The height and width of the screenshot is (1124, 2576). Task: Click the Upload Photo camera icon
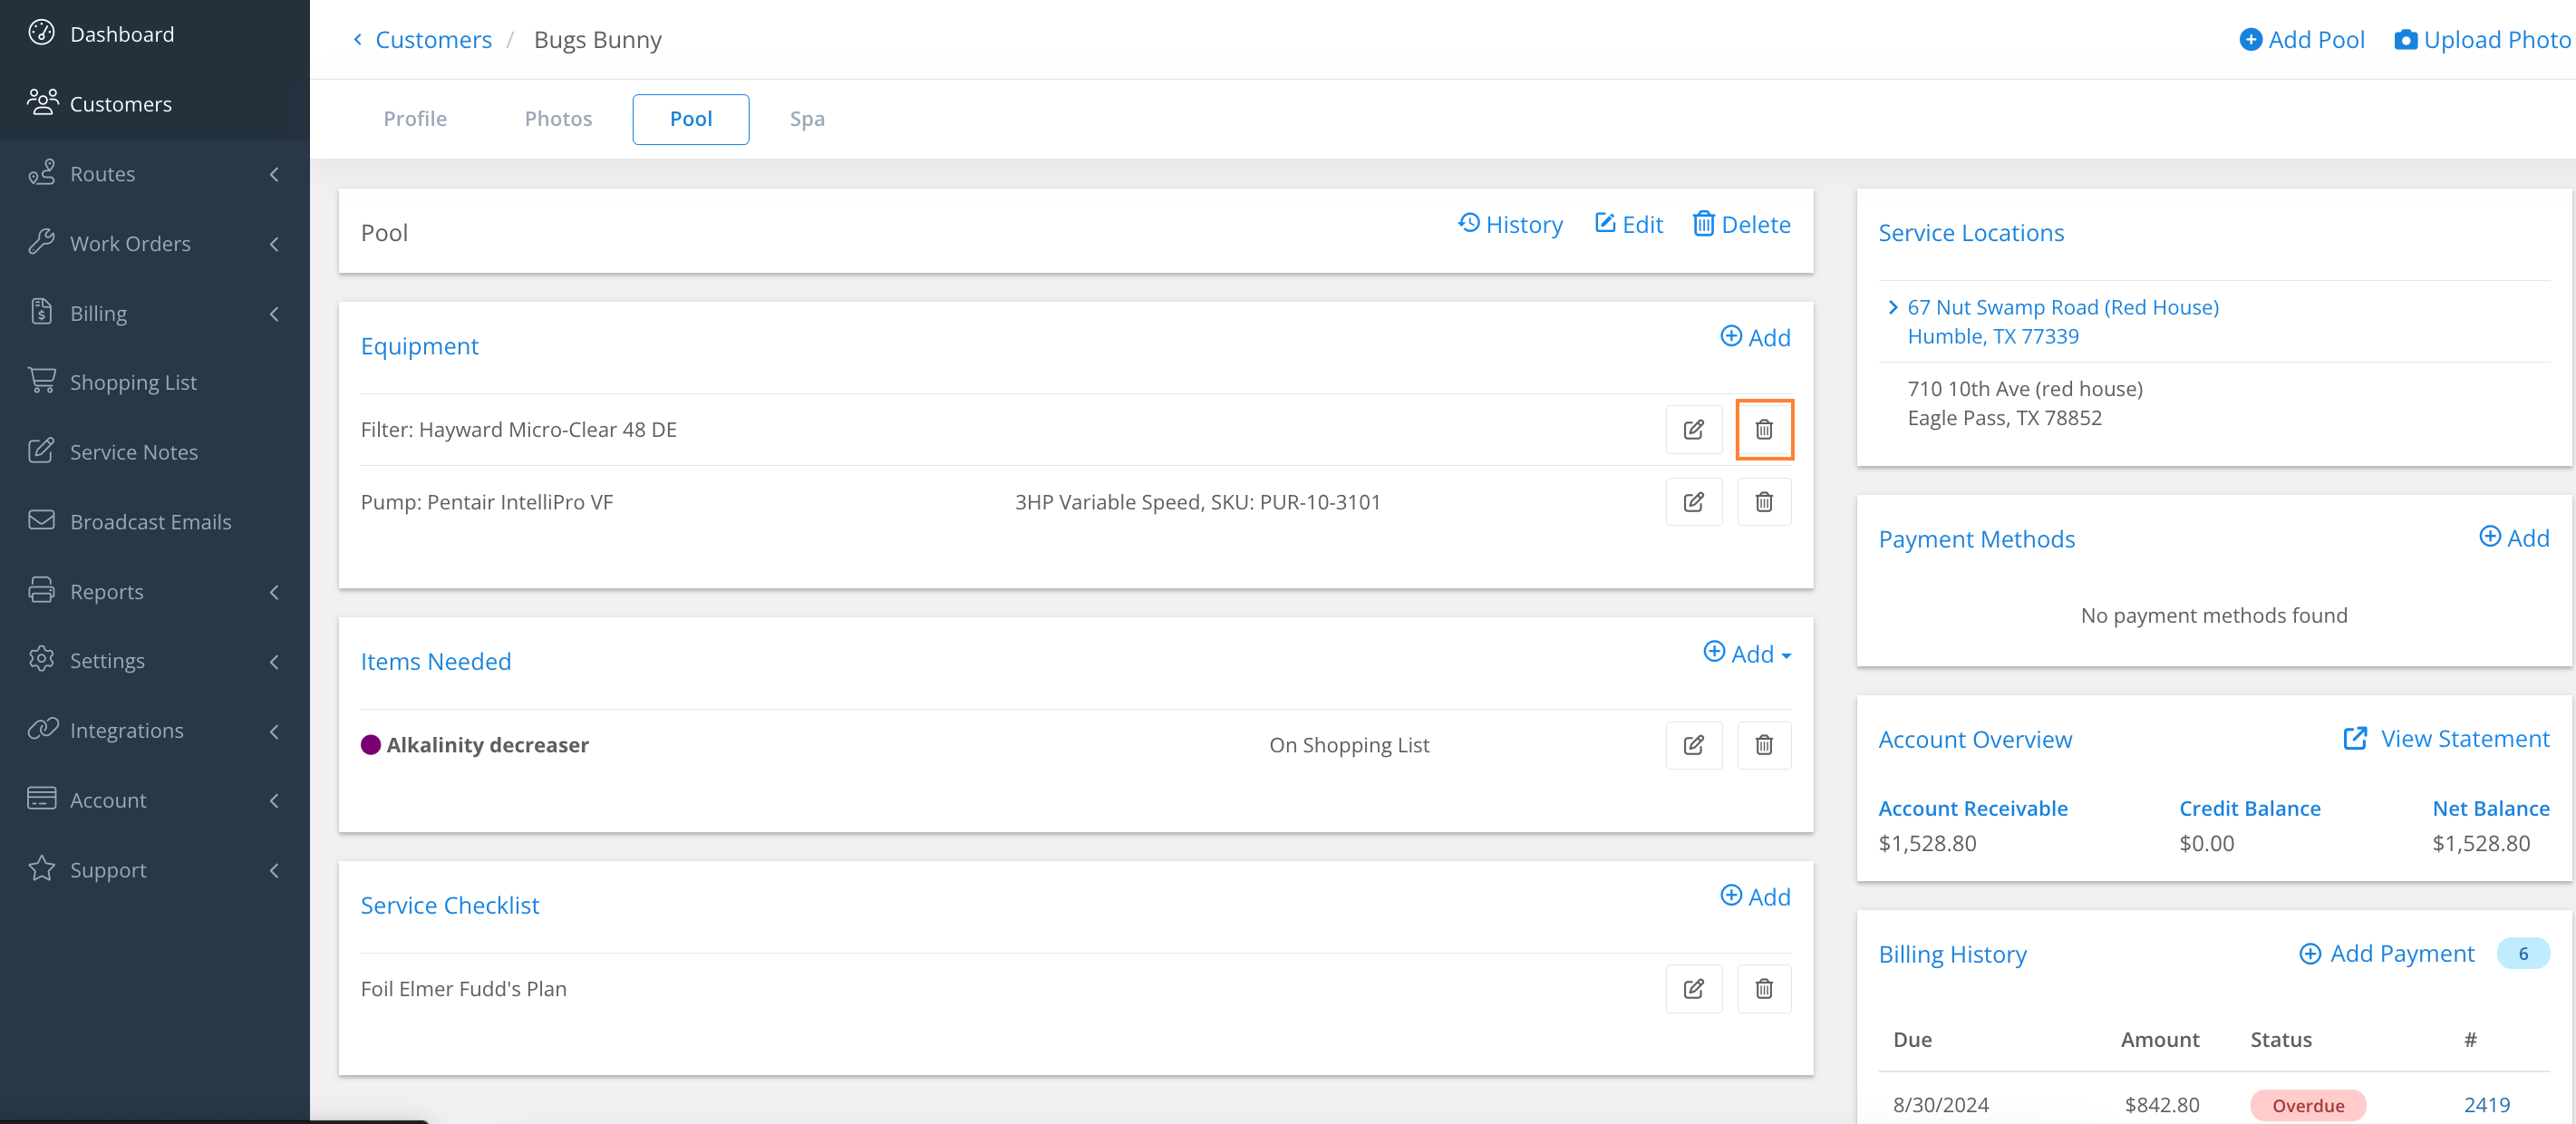coord(2405,40)
